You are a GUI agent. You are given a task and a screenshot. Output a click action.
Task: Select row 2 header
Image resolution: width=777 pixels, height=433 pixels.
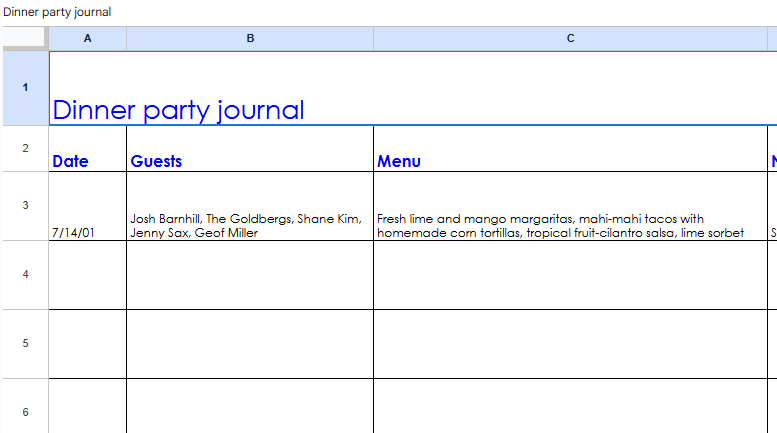24,148
